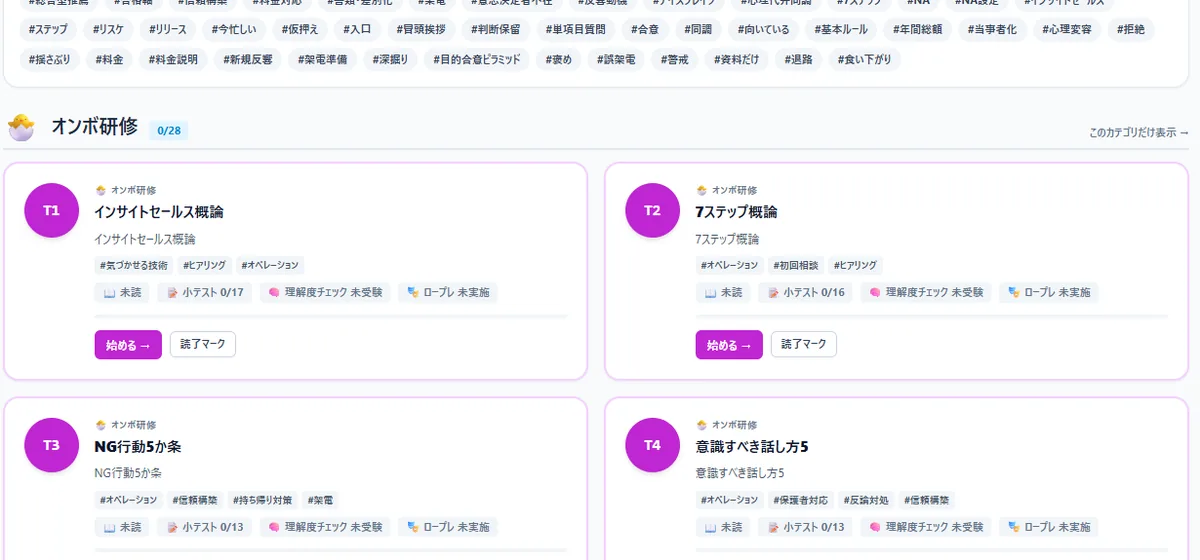
Task: Open the インサイトセールス概論 card title
Action: (x=158, y=212)
